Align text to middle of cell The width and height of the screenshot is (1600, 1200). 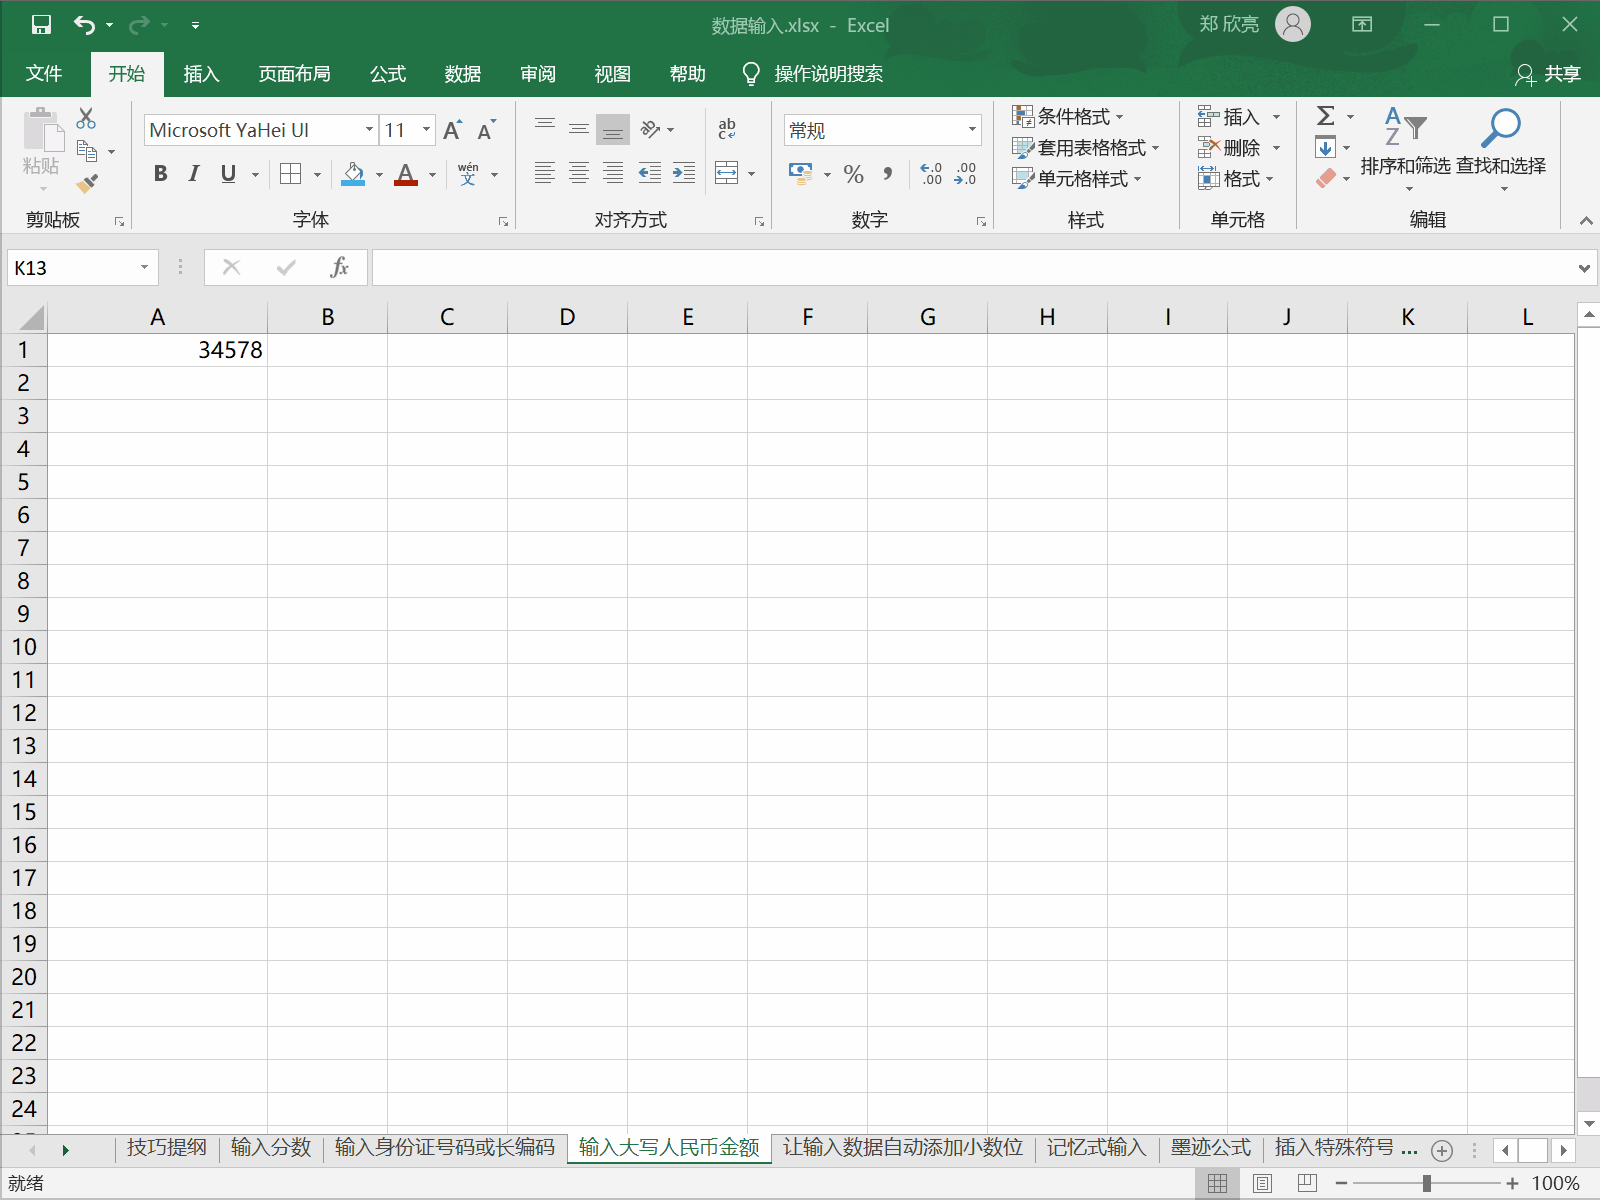(579, 129)
